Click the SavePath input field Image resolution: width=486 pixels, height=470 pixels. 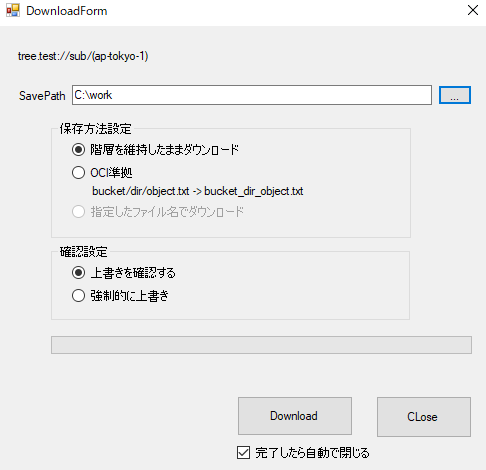(252, 95)
